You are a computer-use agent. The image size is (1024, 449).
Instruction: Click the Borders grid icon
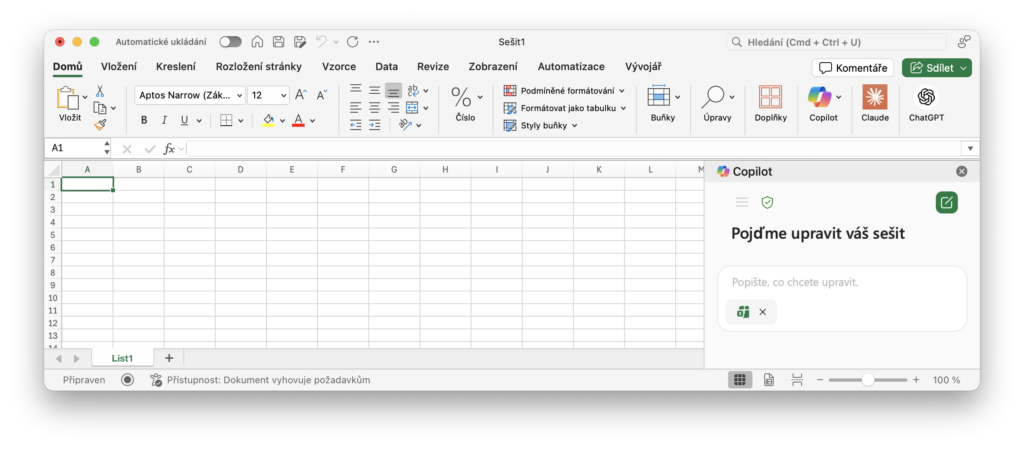226,120
